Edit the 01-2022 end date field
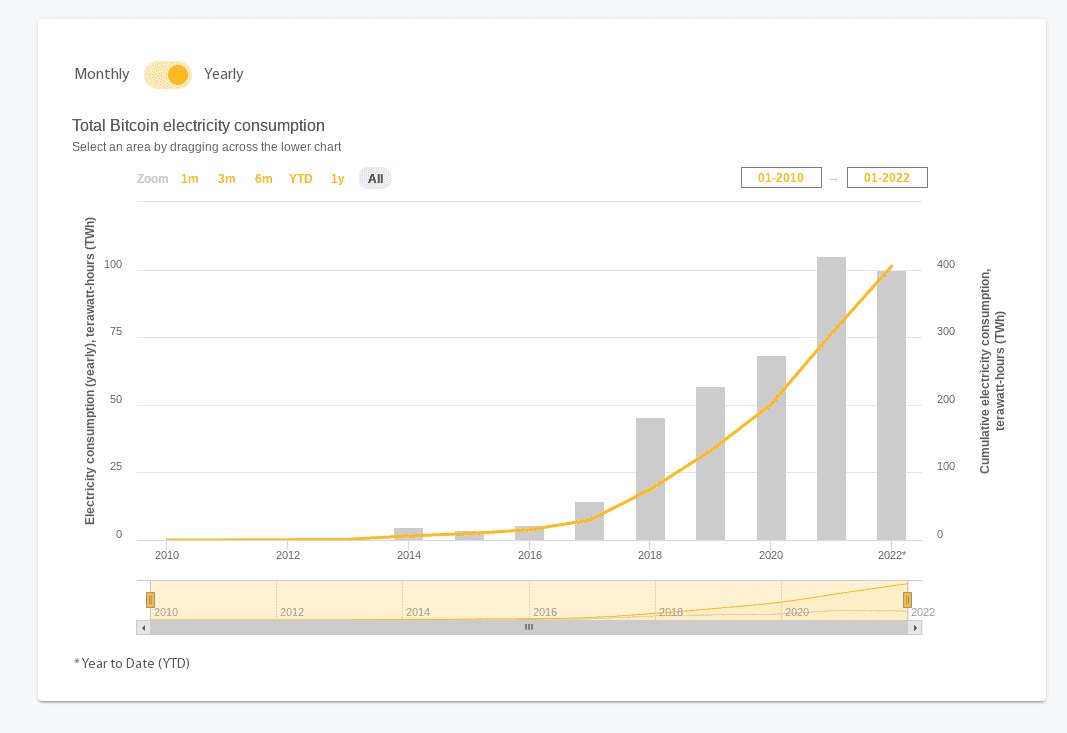The height and width of the screenshot is (733, 1067). (887, 178)
